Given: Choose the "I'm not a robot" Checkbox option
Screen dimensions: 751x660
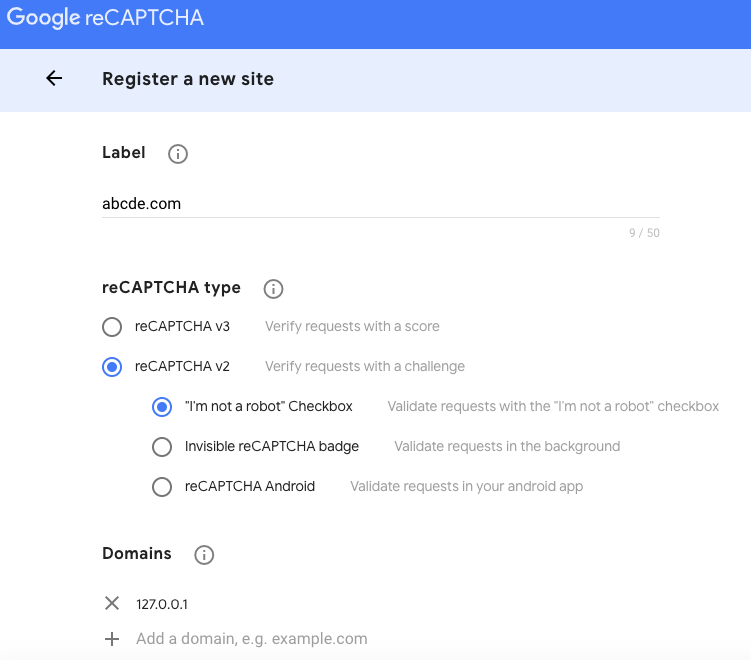Looking at the screenshot, I should click(162, 407).
